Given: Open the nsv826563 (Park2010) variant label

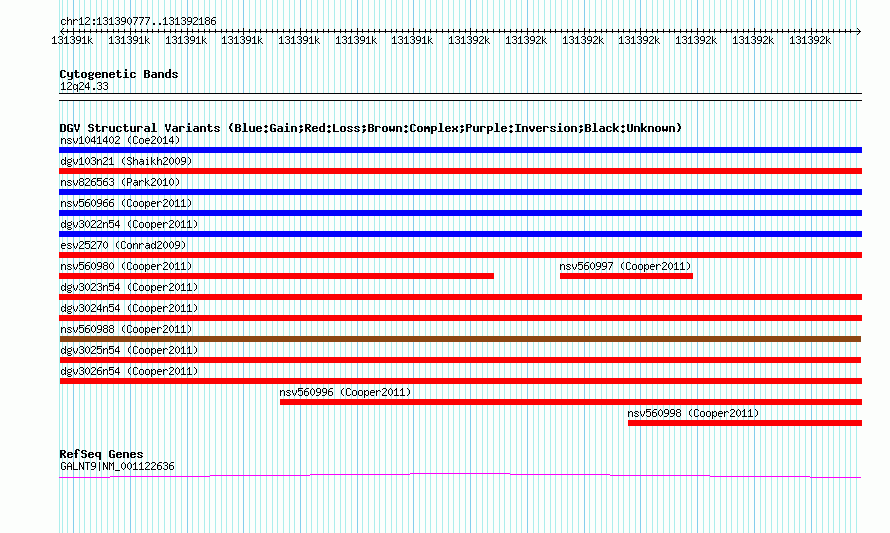Looking at the screenshot, I should click(120, 182).
